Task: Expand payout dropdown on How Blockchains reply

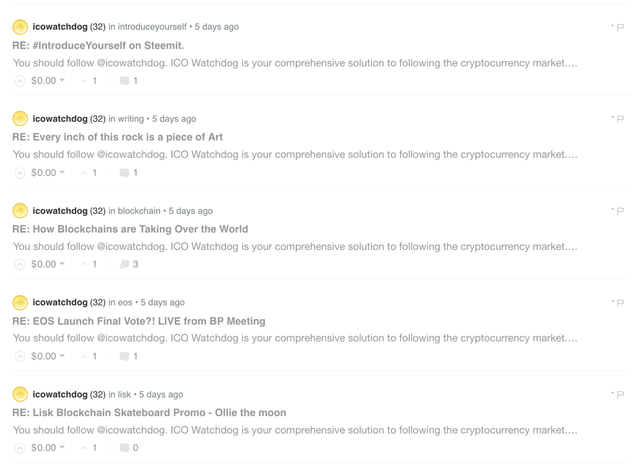Action: pos(62,265)
